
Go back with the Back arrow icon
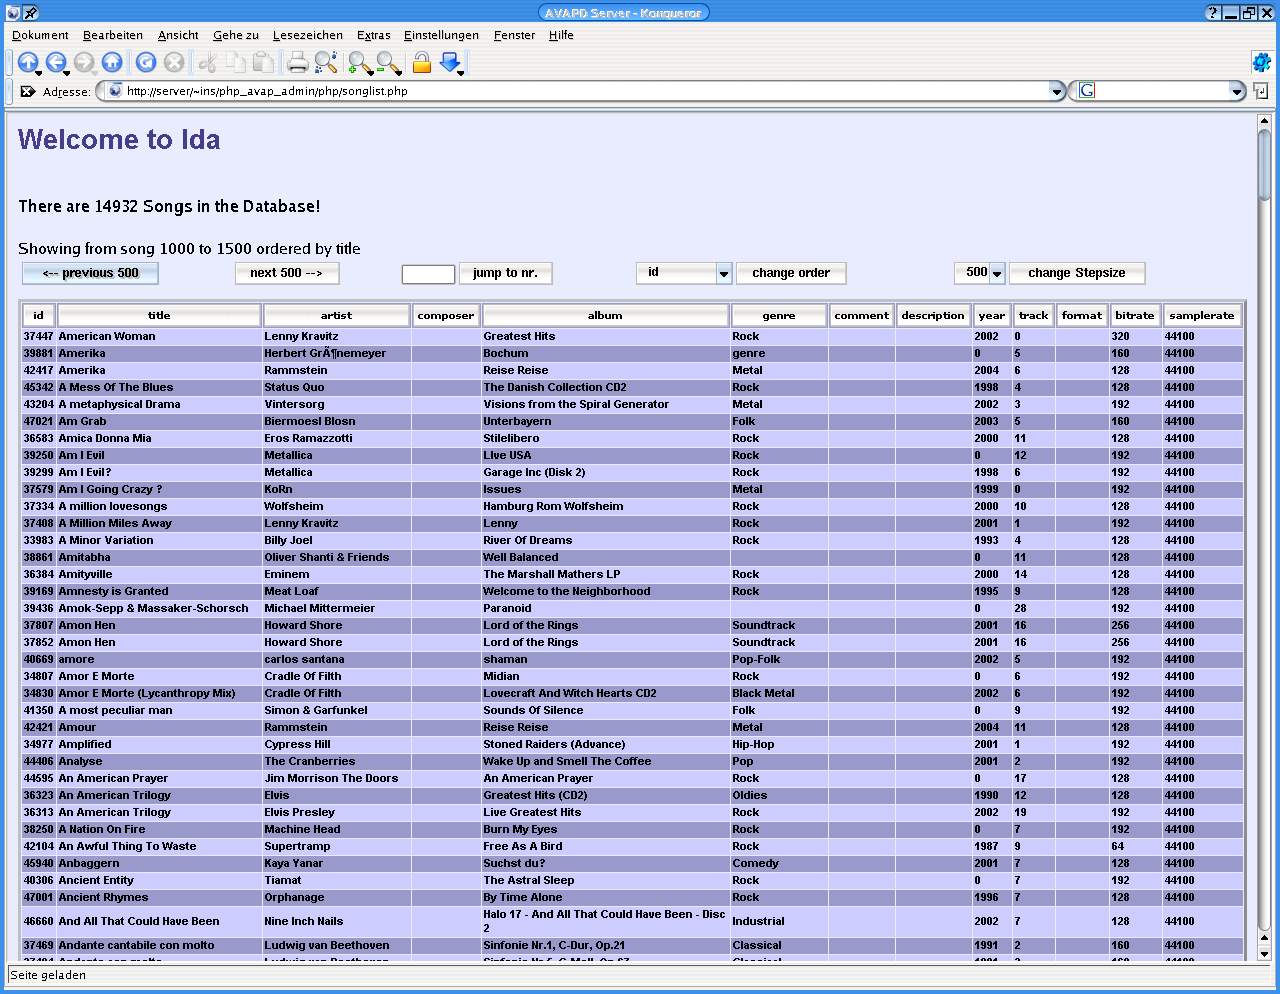[x=56, y=63]
